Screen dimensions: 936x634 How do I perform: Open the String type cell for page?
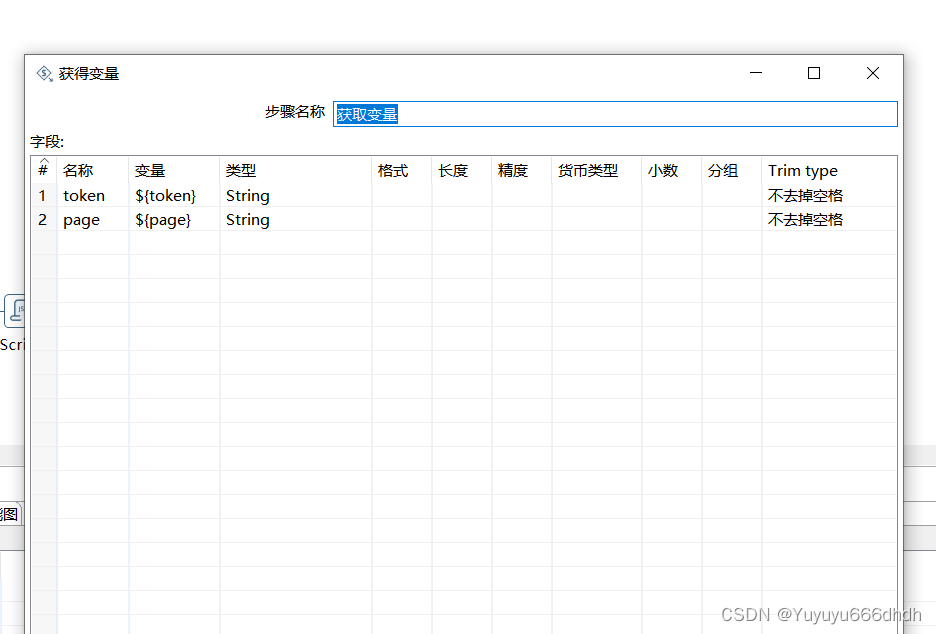pyautogui.click(x=295, y=219)
